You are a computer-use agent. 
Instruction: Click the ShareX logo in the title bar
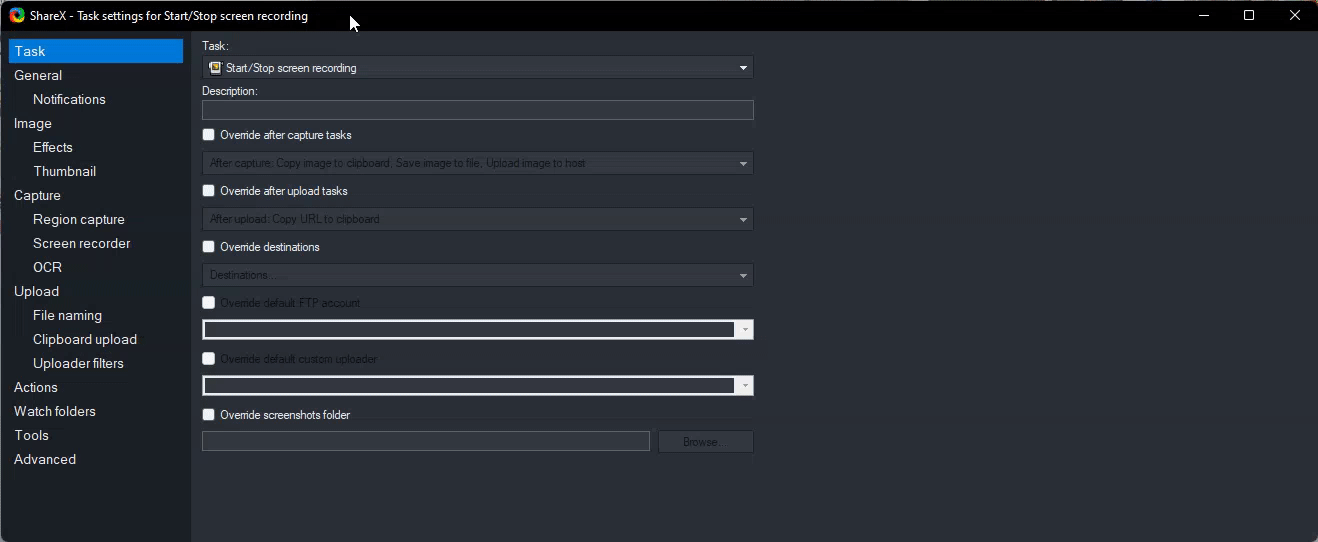tap(17, 15)
